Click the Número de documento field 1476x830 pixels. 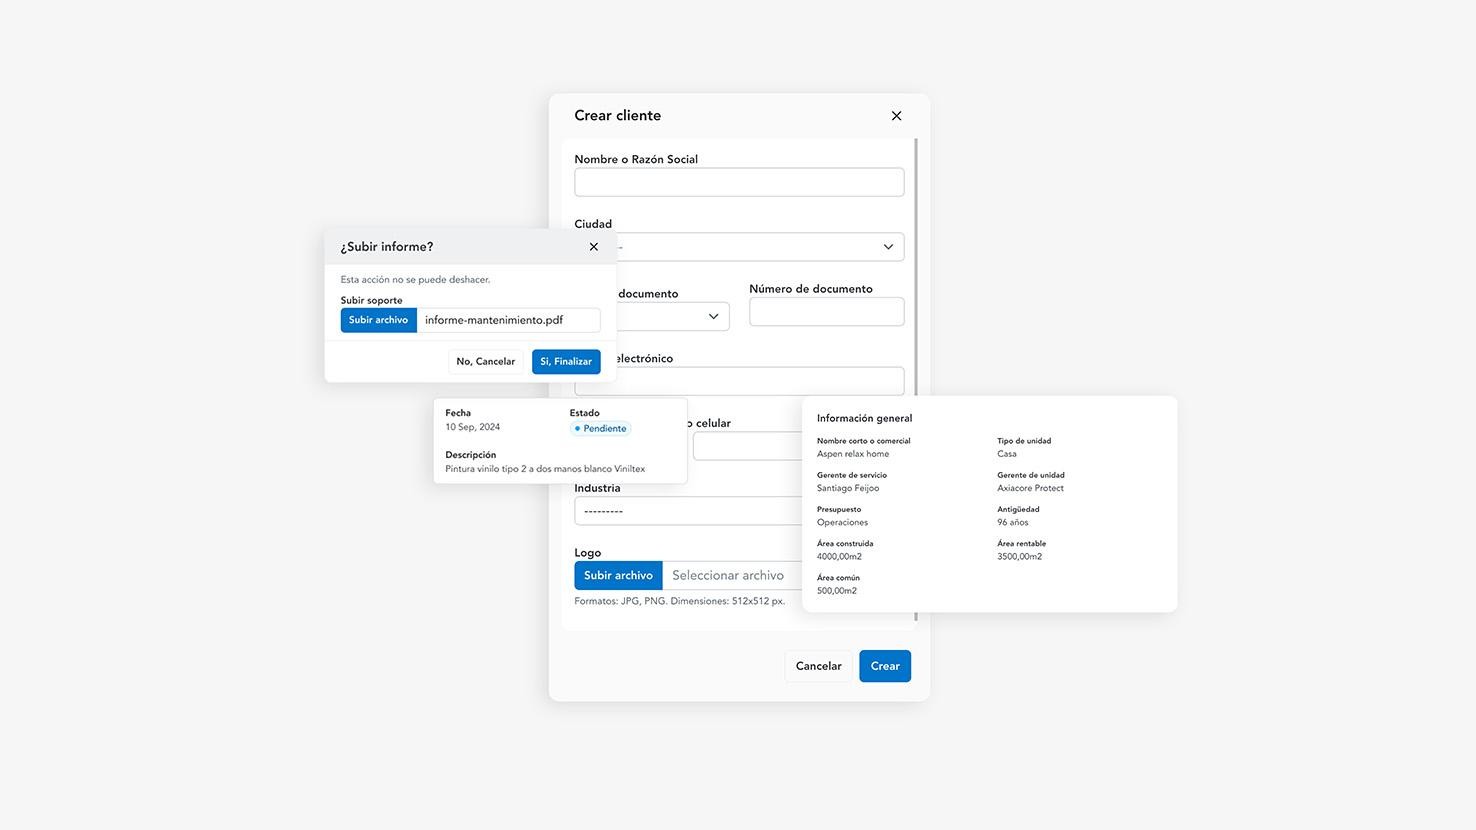826,311
